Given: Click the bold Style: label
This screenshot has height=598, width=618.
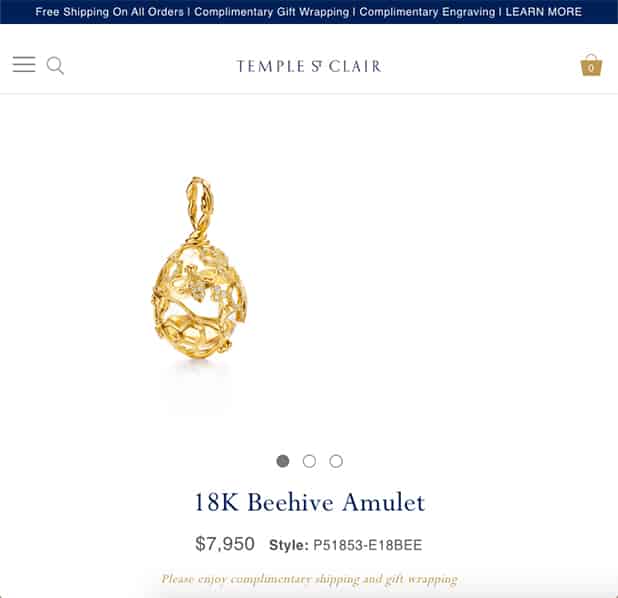Looking at the screenshot, I should (289, 545).
